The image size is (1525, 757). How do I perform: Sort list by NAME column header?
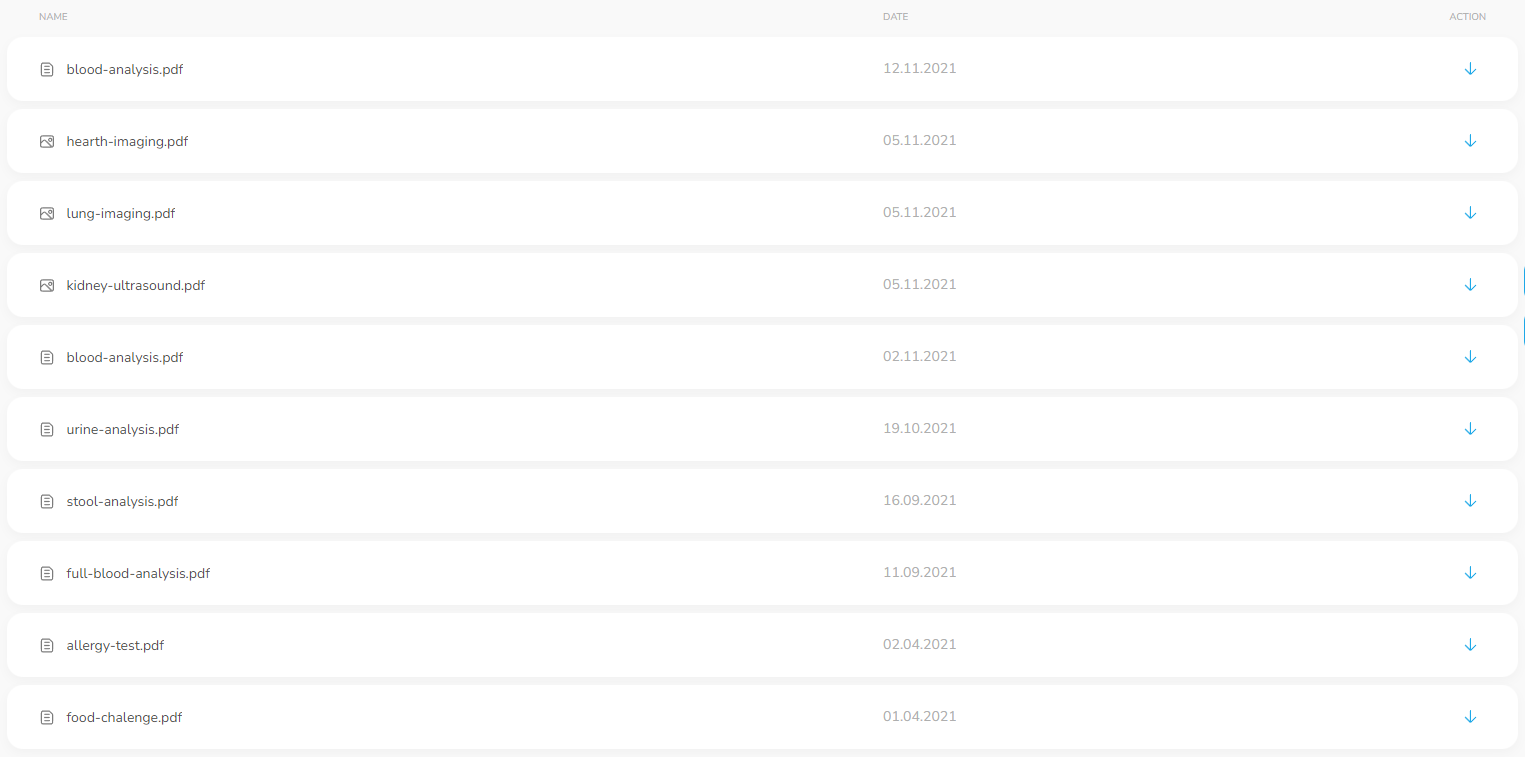(x=53, y=17)
